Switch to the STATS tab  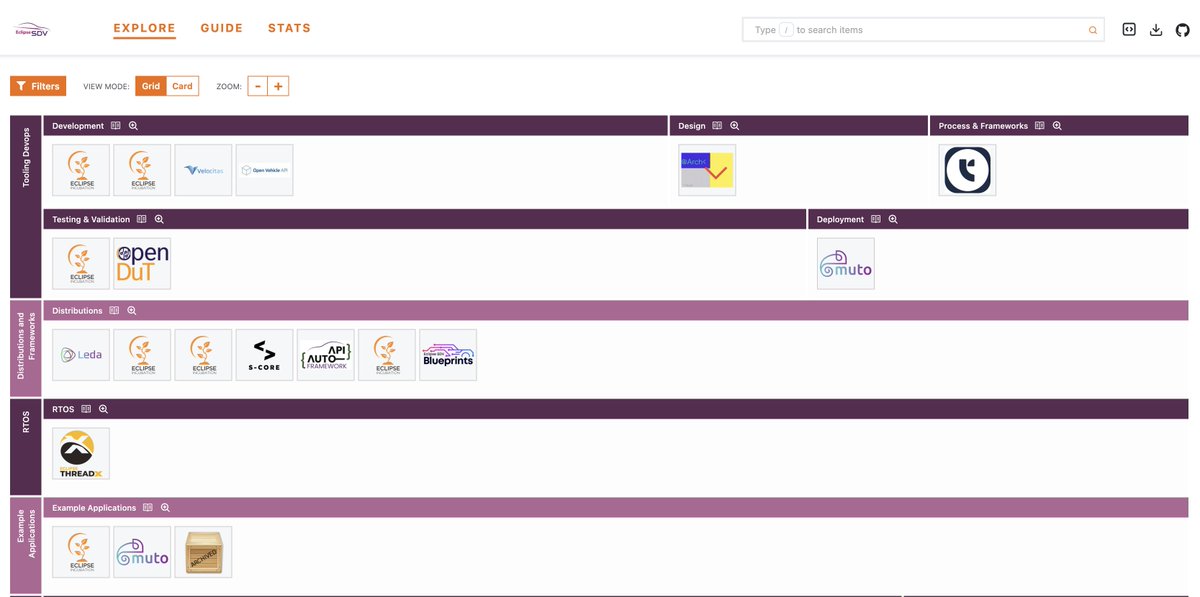(289, 28)
